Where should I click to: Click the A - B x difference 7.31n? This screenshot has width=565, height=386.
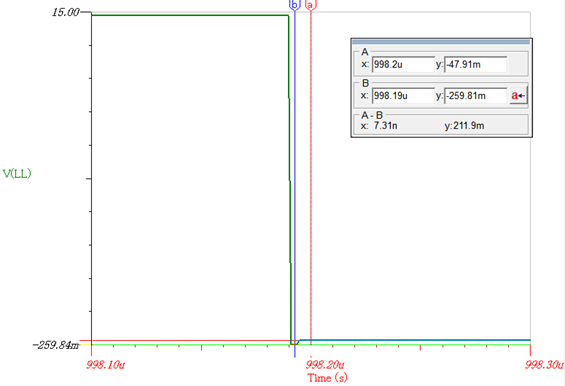click(386, 125)
